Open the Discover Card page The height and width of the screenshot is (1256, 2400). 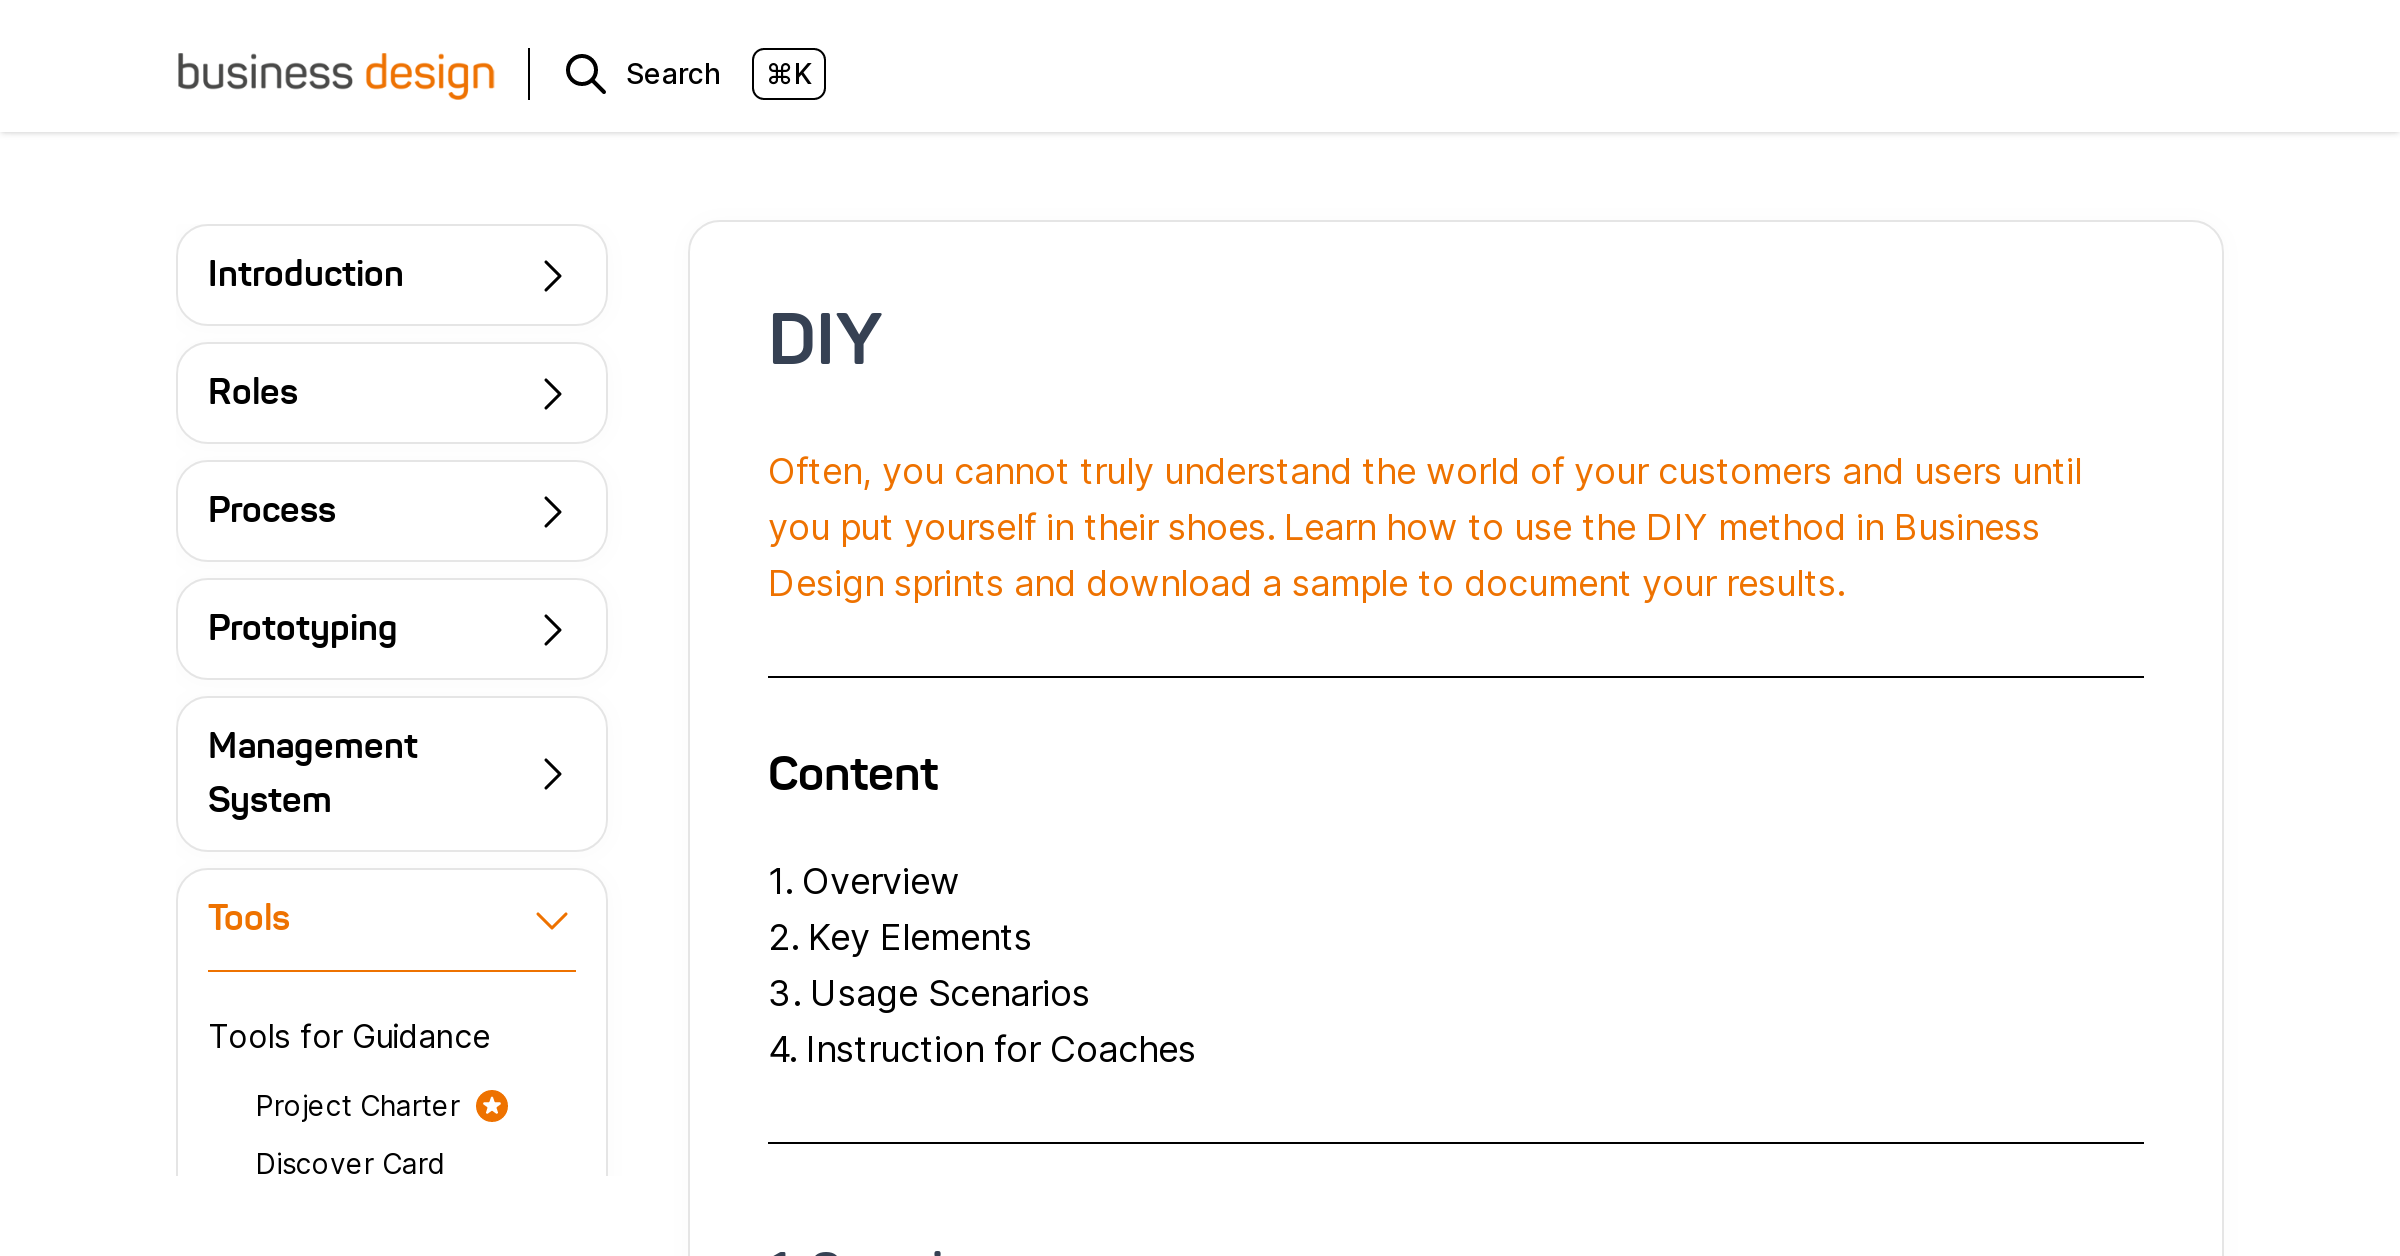click(350, 1163)
